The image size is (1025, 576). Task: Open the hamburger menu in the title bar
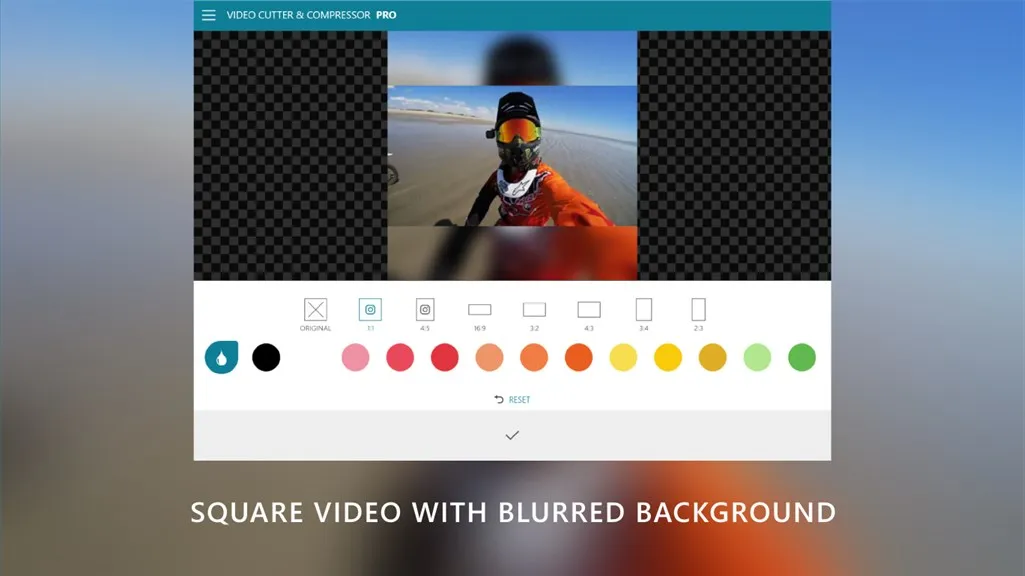pyautogui.click(x=208, y=14)
